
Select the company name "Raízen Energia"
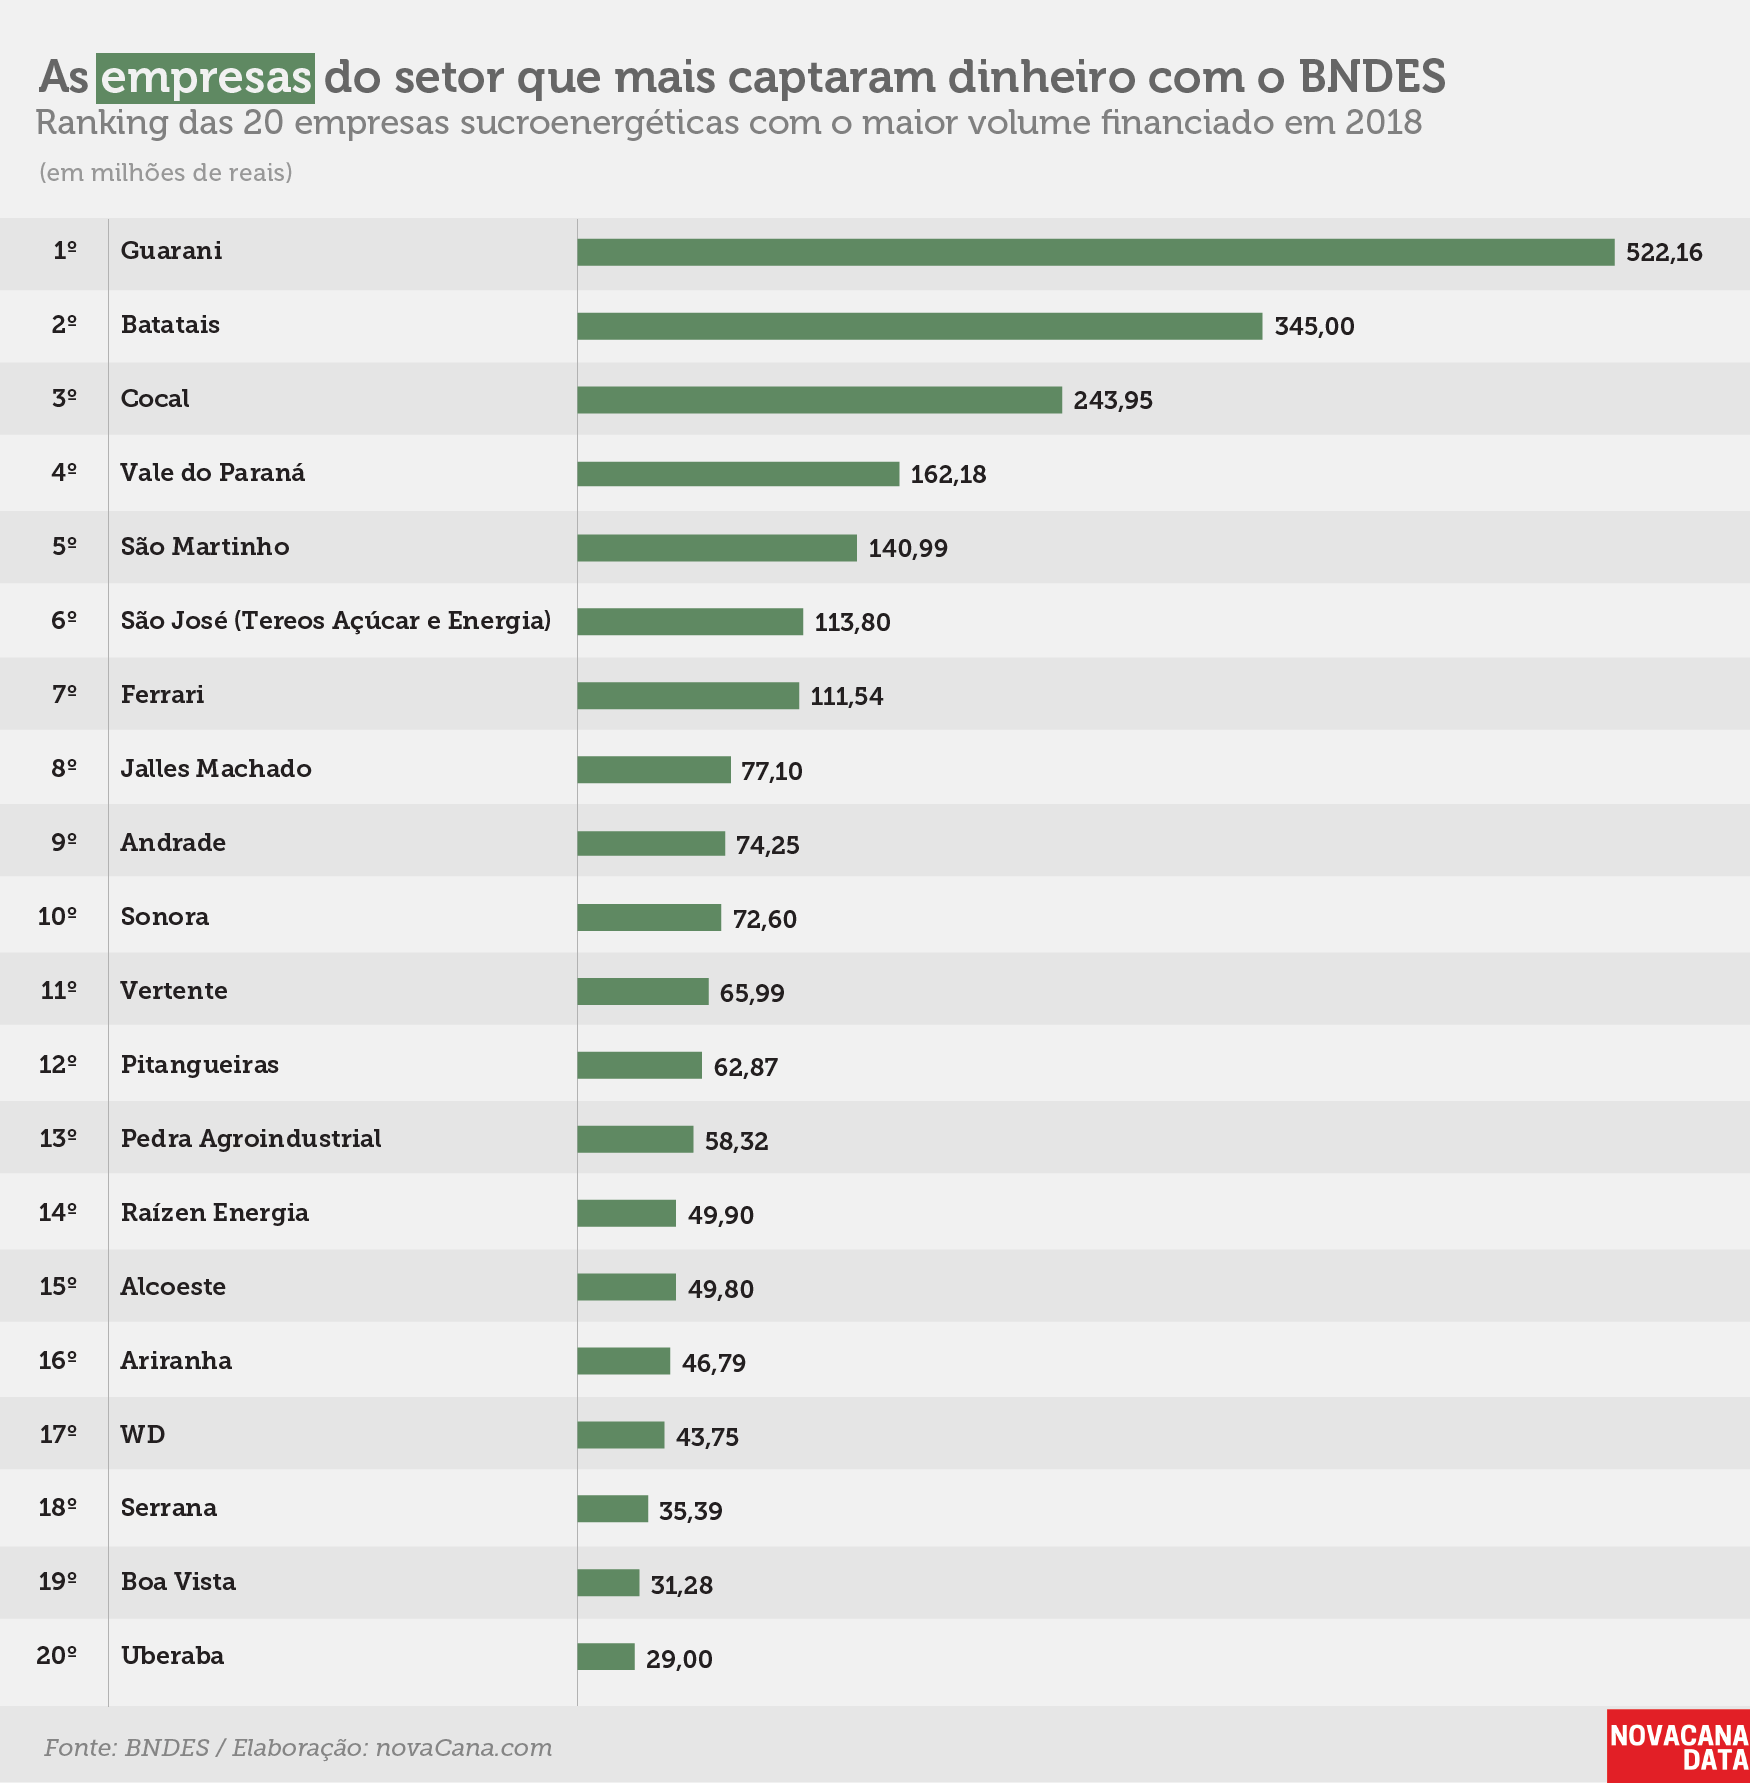(x=215, y=1213)
